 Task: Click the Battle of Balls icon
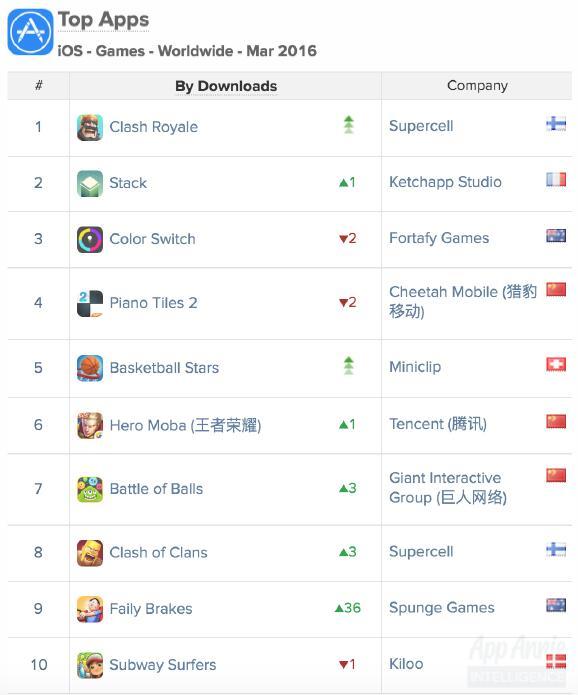click(x=90, y=489)
